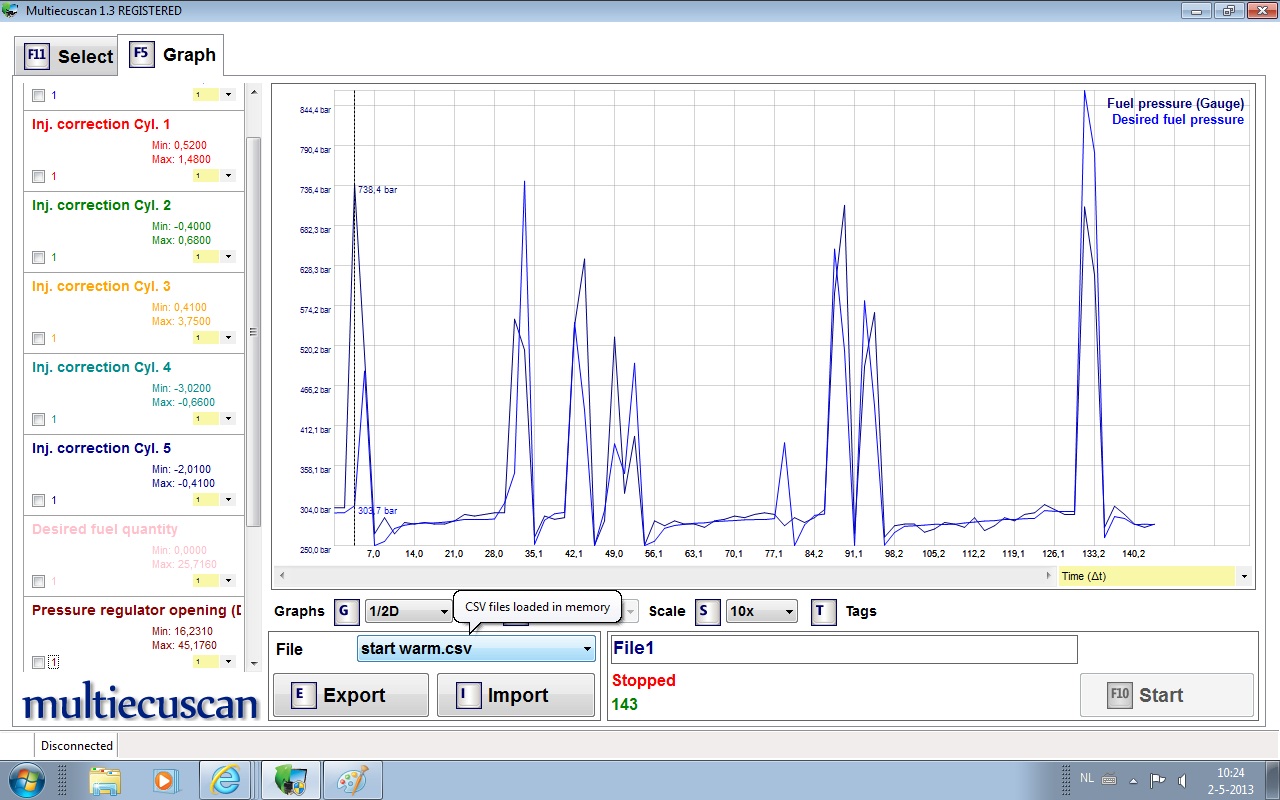Click the Export button

[351, 695]
